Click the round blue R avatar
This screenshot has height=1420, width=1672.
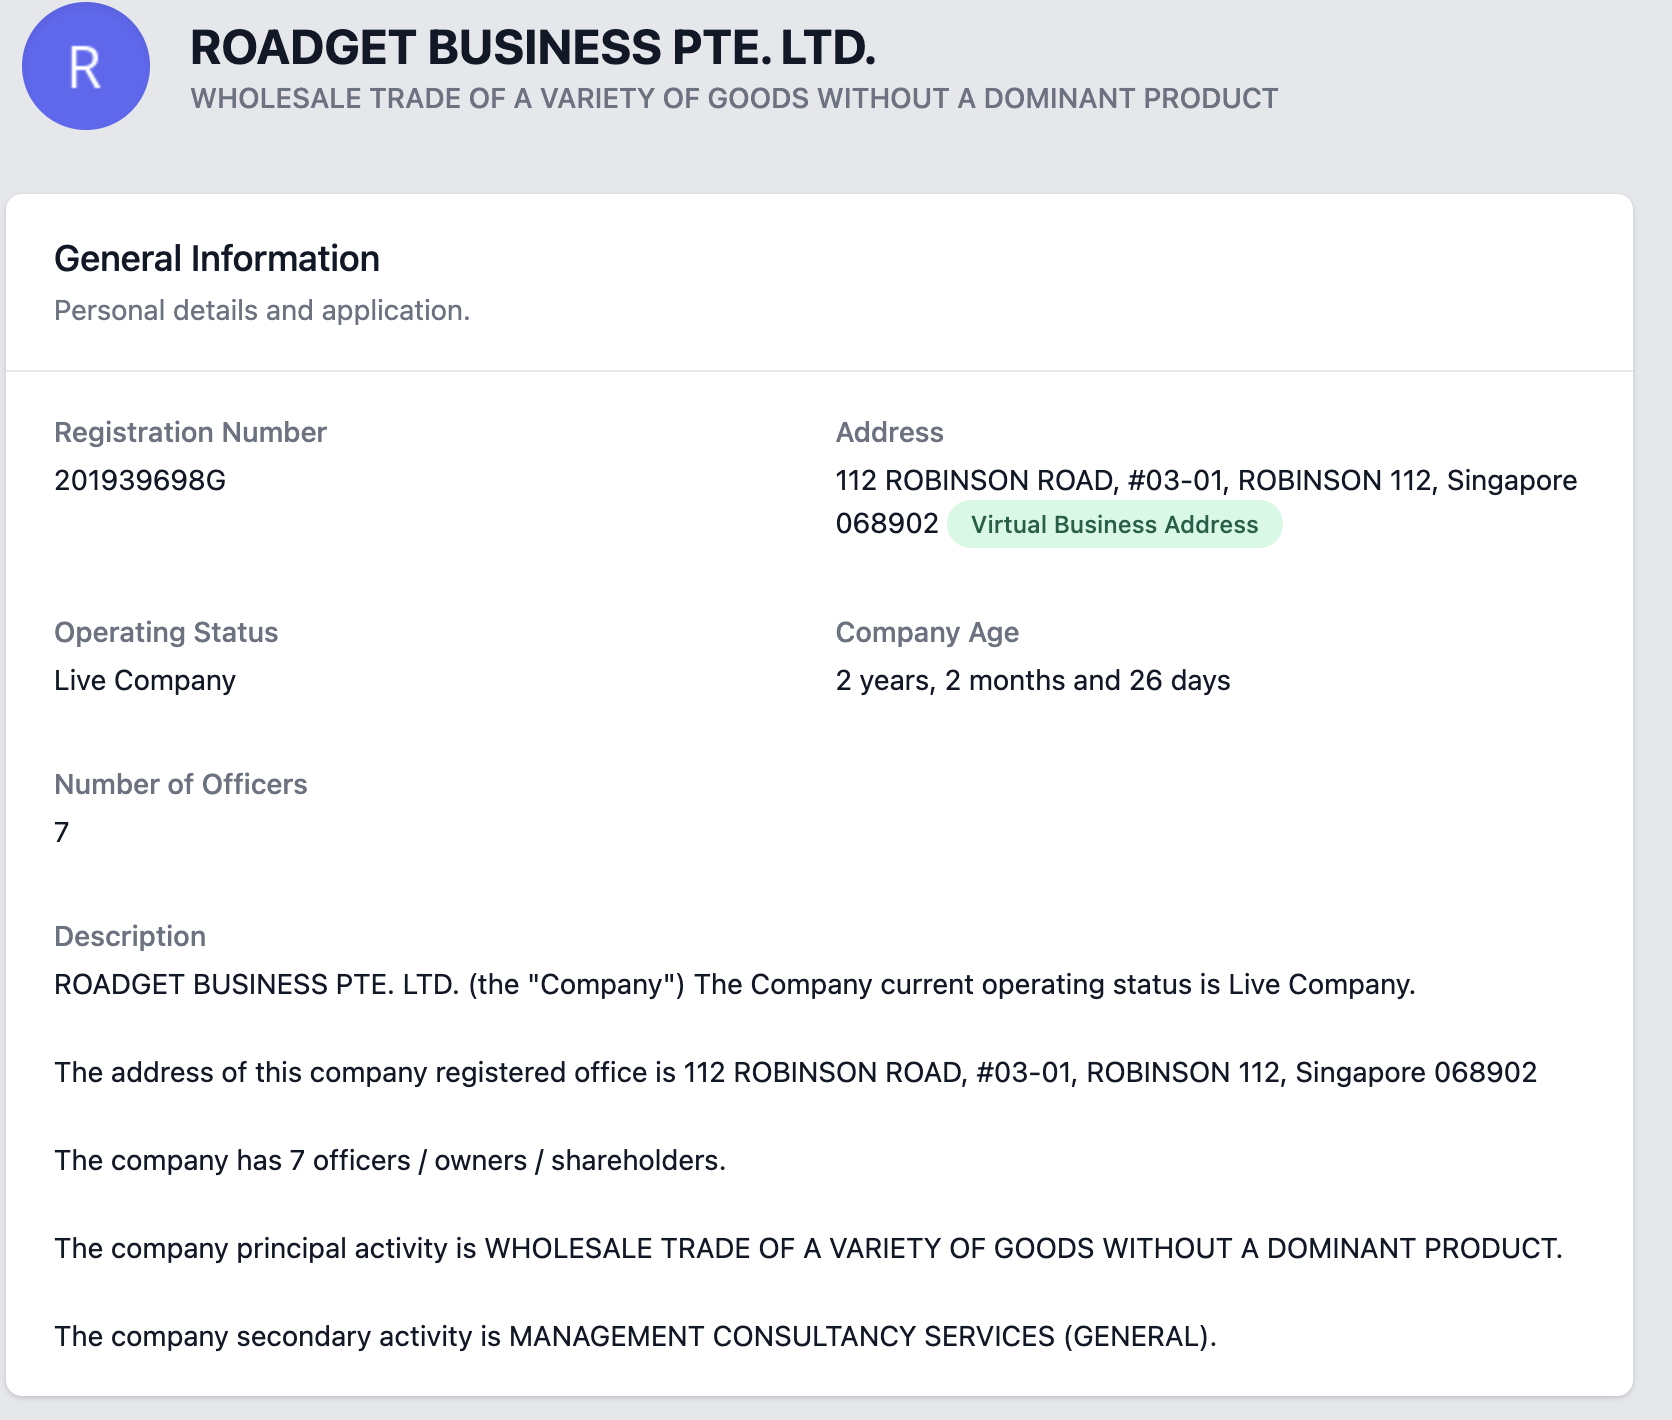(x=86, y=66)
